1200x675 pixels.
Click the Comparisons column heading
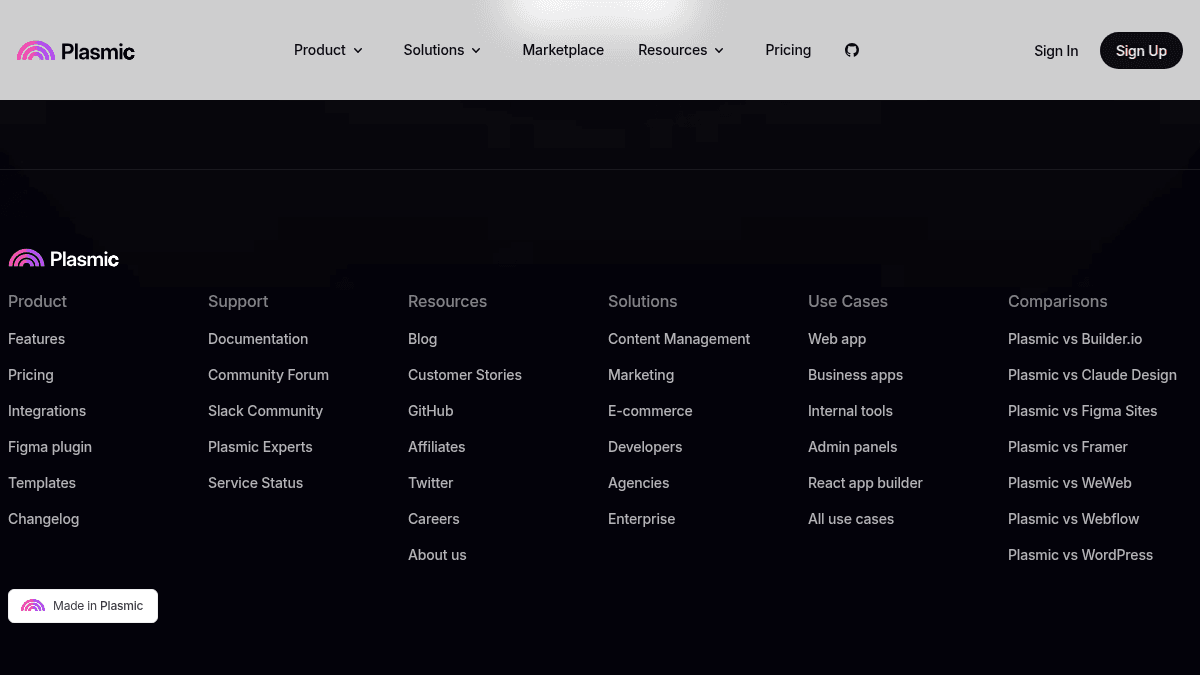(1057, 301)
